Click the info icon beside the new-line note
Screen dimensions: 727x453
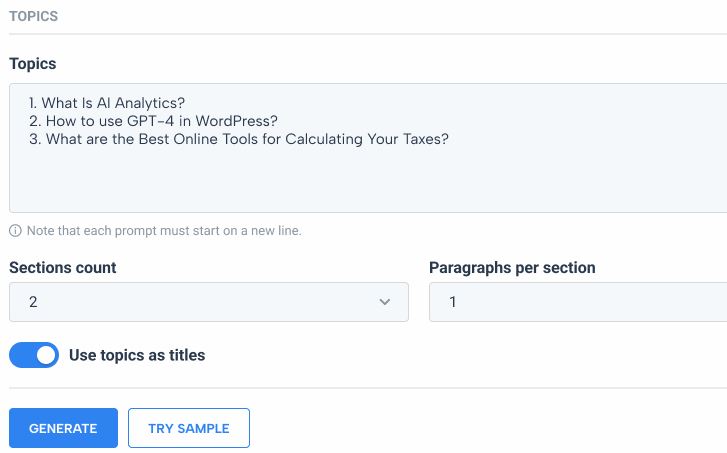coord(15,230)
